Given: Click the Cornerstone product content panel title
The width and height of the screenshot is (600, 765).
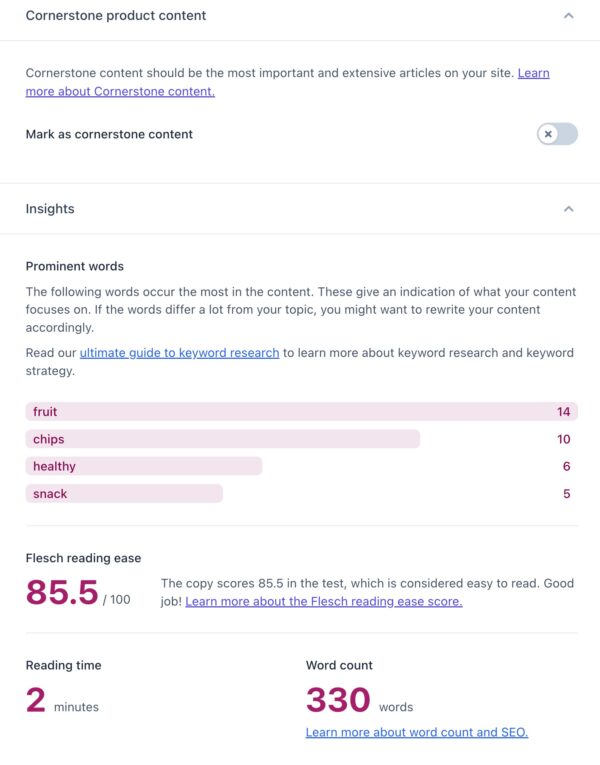Looking at the screenshot, I should tap(116, 16).
